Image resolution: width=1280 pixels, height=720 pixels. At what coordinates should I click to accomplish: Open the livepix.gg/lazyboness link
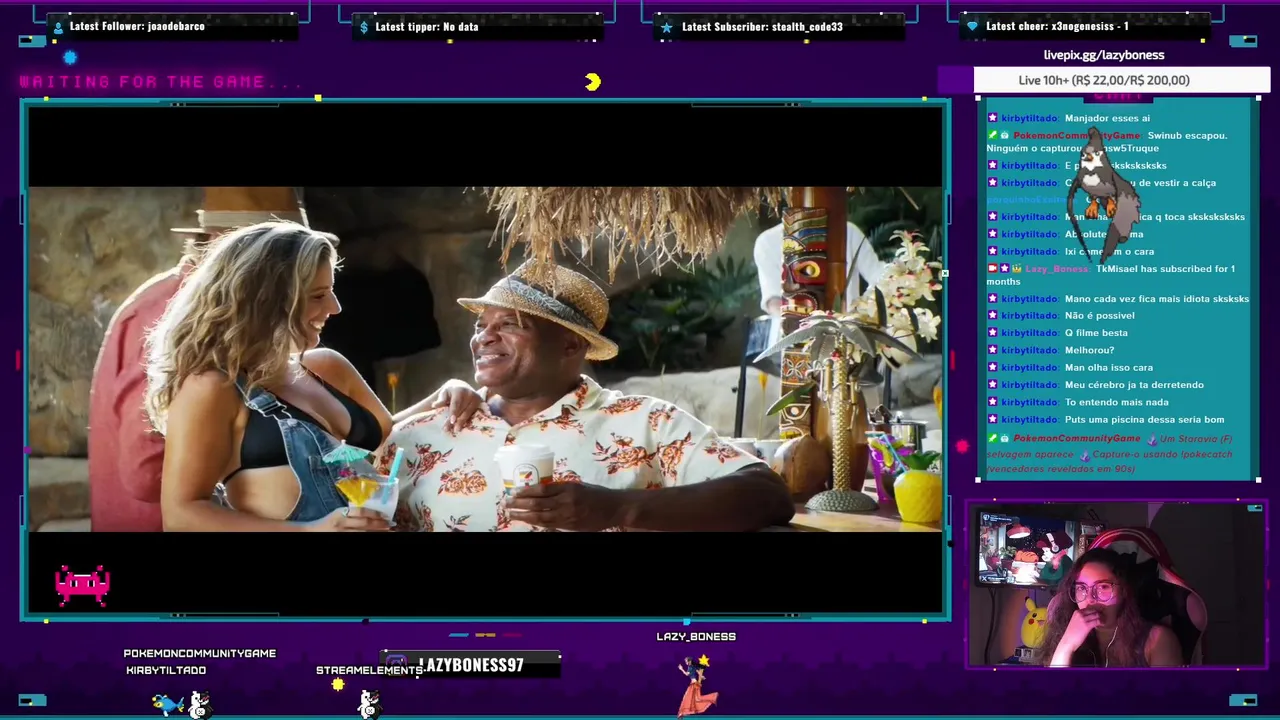1104,55
